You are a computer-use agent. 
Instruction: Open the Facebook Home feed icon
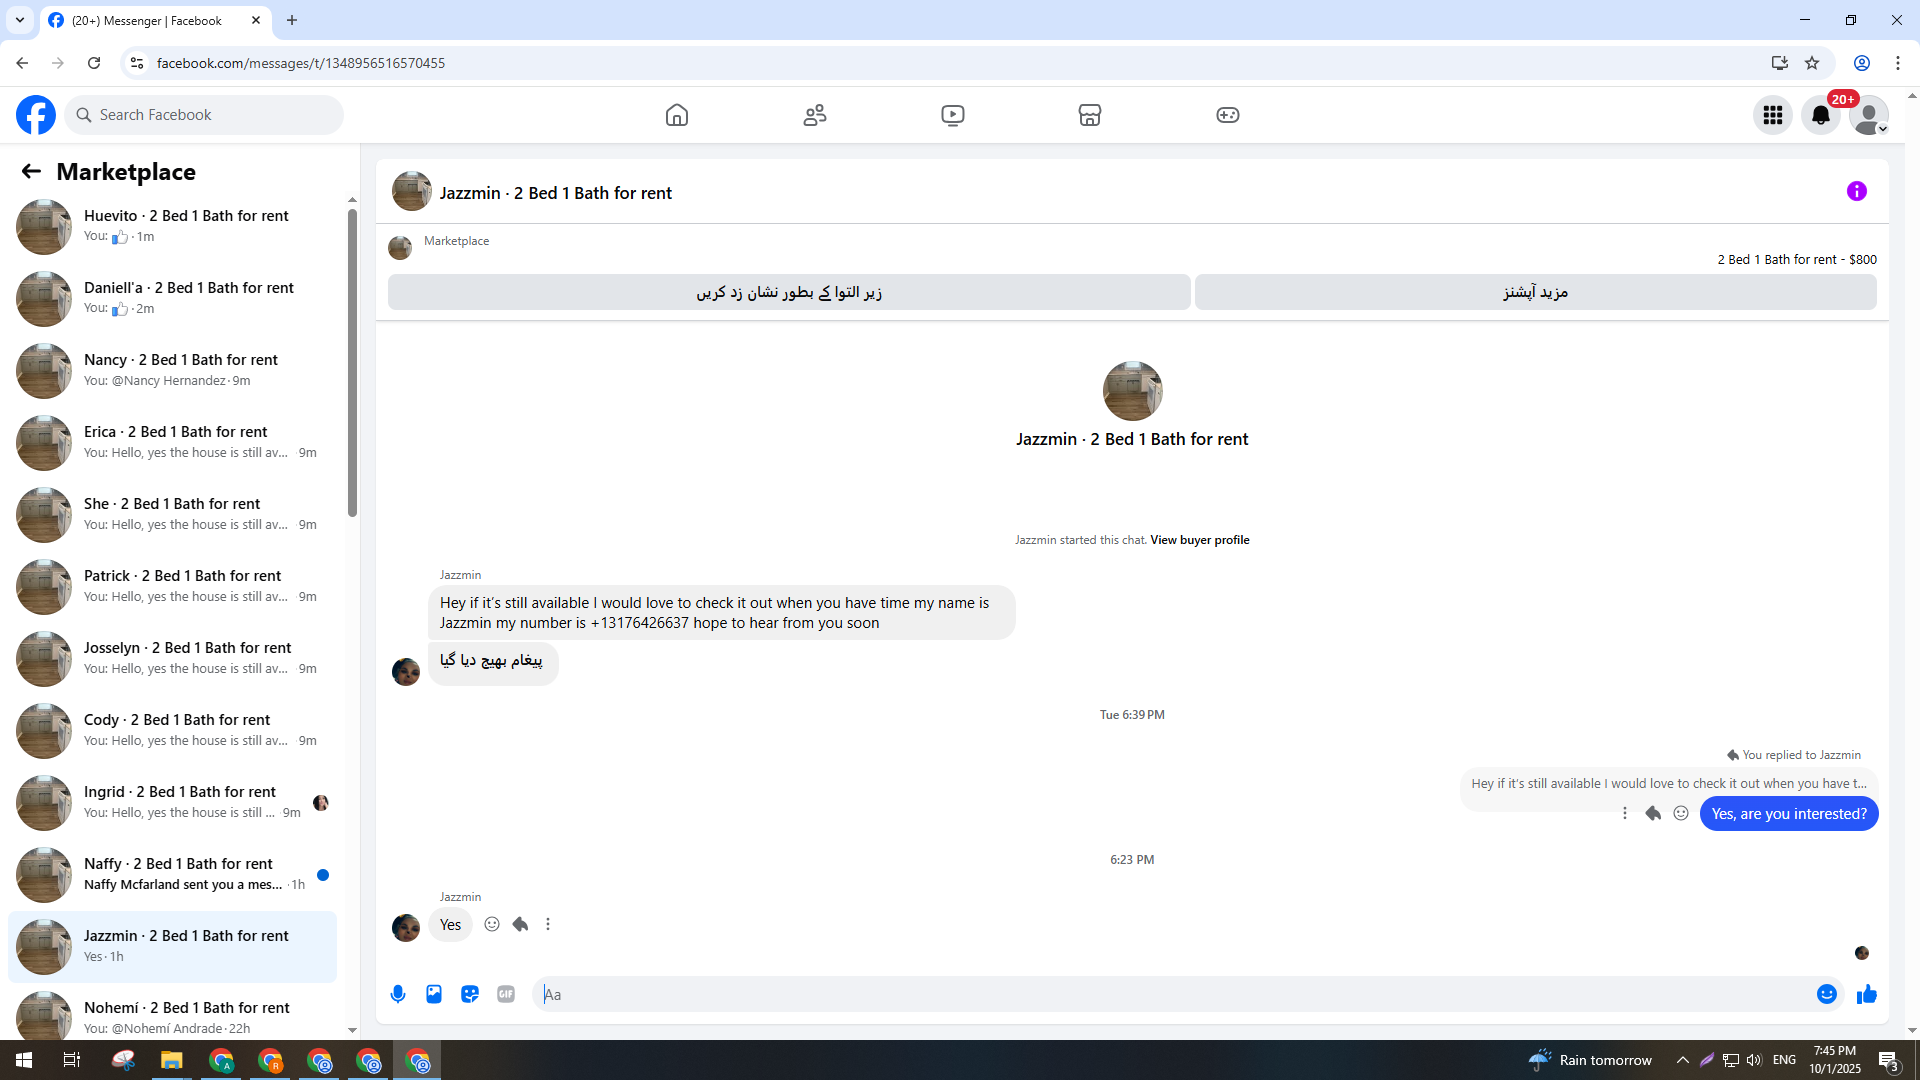tap(677, 115)
